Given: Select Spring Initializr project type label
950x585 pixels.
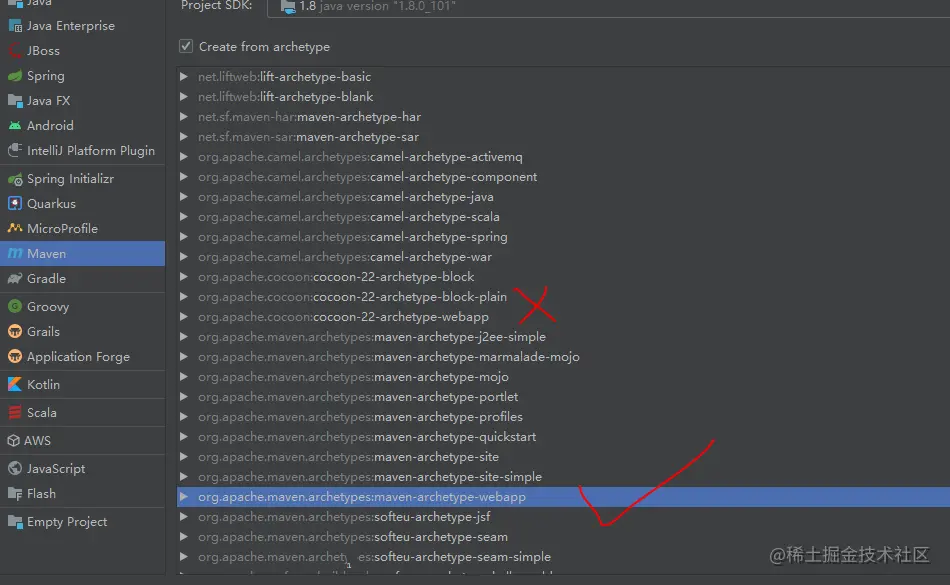Looking at the screenshot, I should tap(70, 179).
